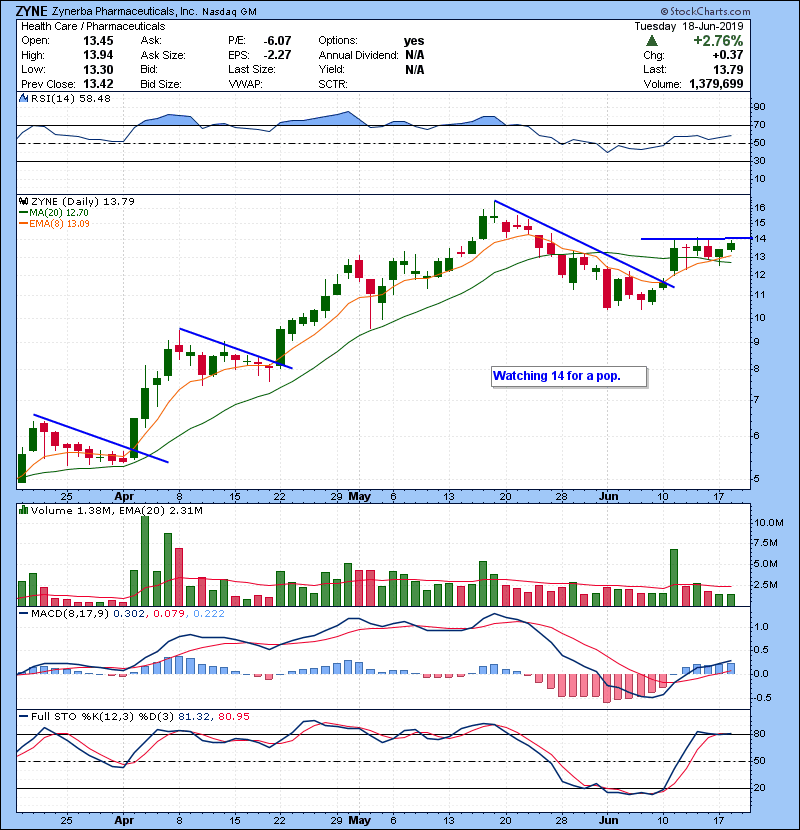Click the Jun label on price chart axis
This screenshot has height=830, width=800.
[x=608, y=497]
